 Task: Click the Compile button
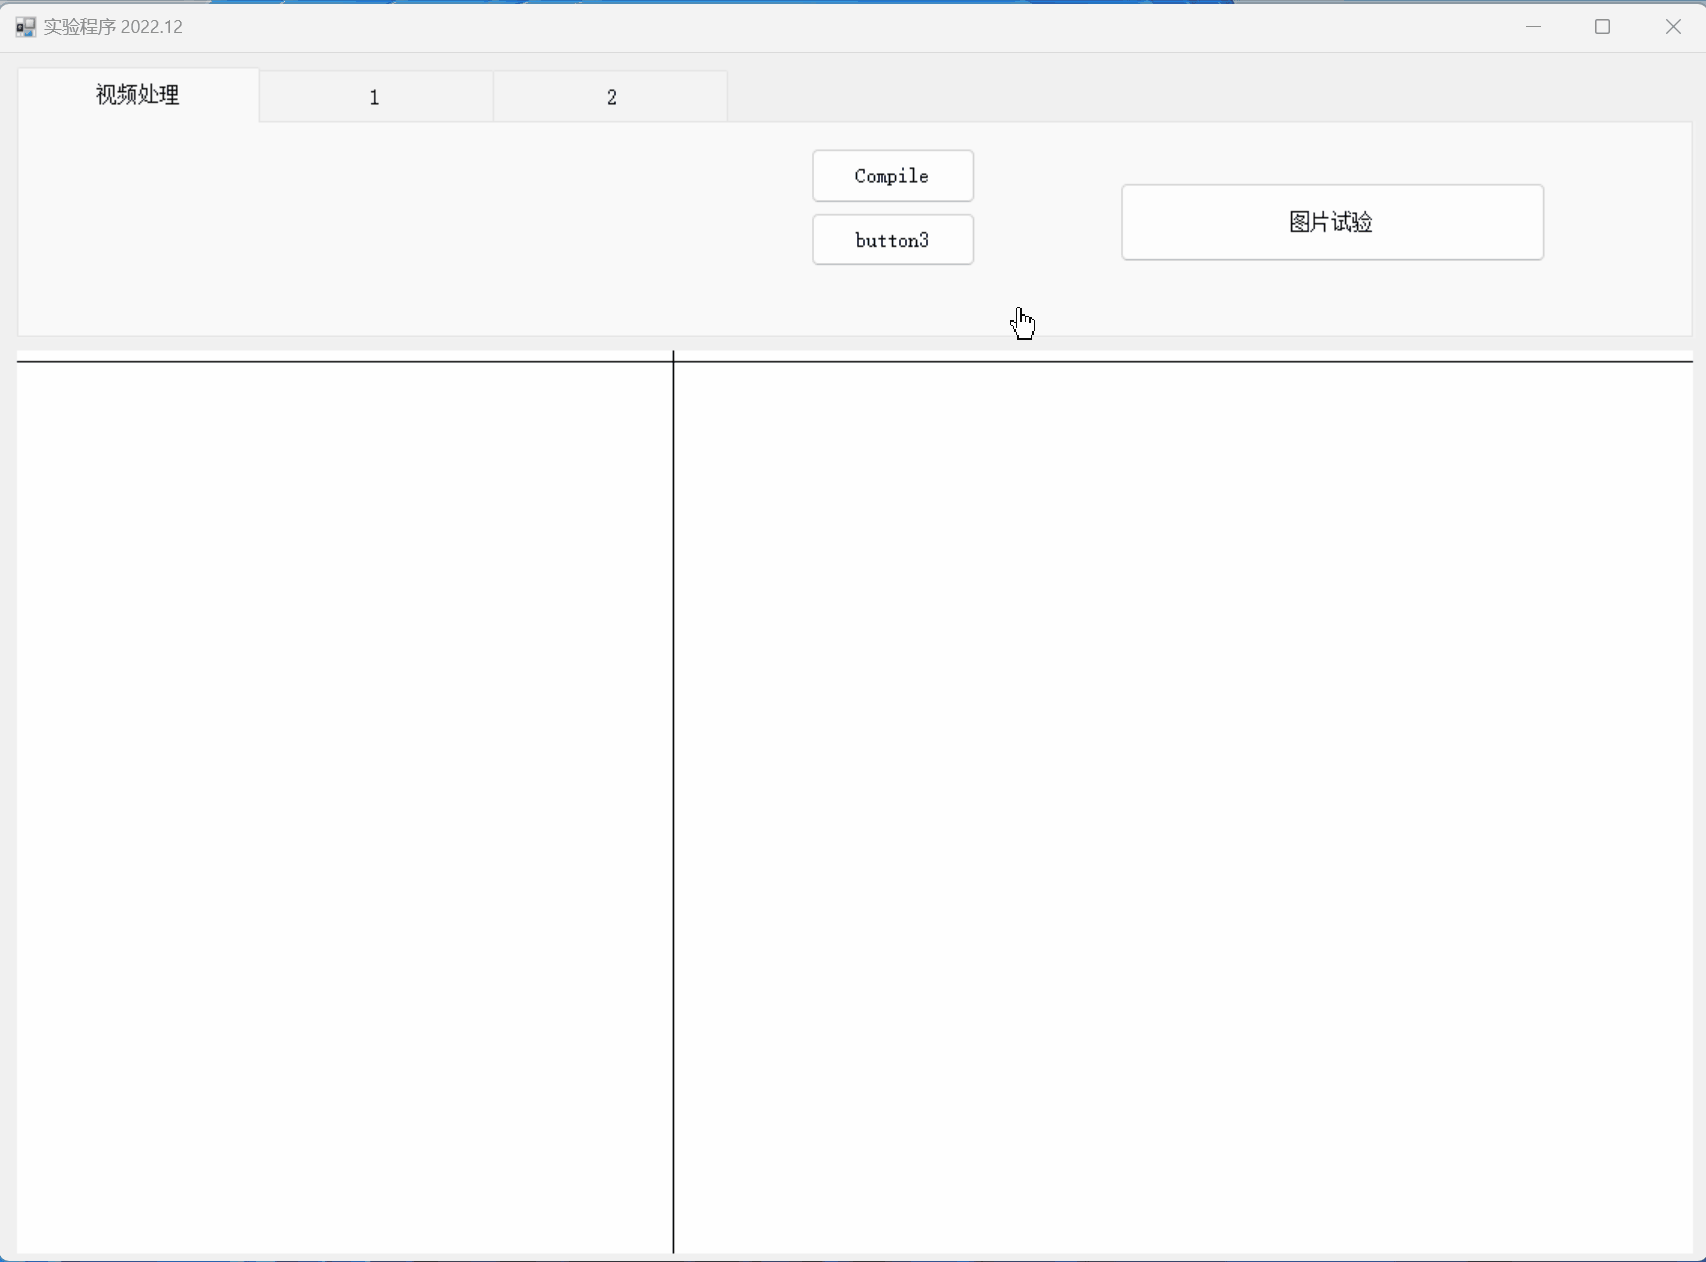[x=893, y=176]
